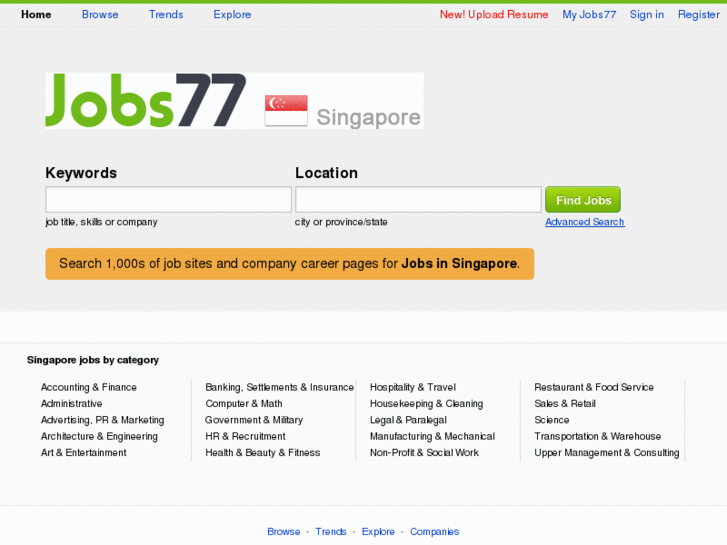Click the footer Trends link
Image resolution: width=727 pixels, height=545 pixels.
pyautogui.click(x=331, y=532)
